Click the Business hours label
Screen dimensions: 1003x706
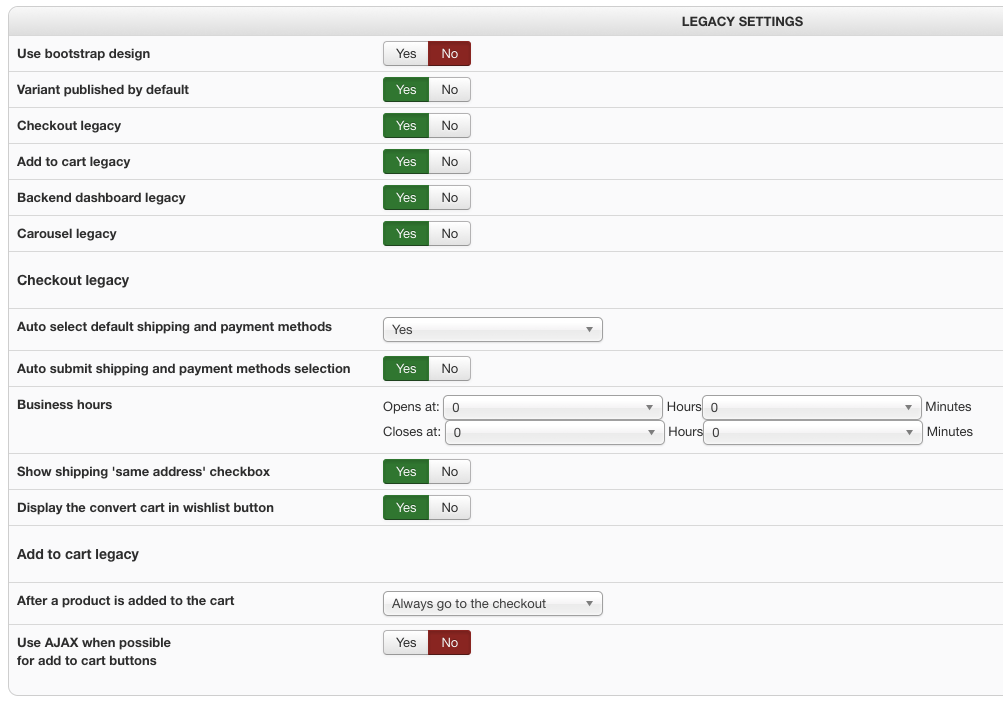click(x=65, y=405)
